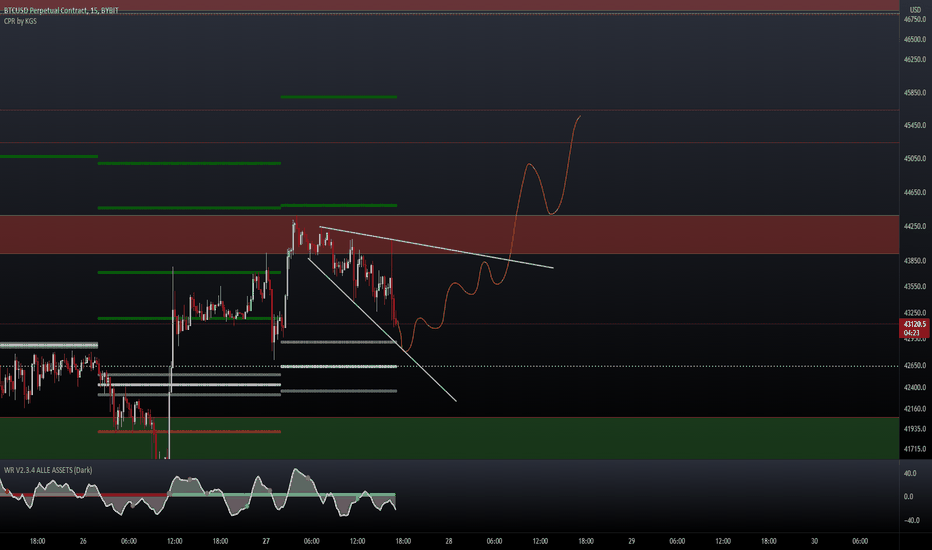Click the 46250.0 price axis label
Viewport: 932px width, 550px height.
pyautogui.click(x=915, y=59)
